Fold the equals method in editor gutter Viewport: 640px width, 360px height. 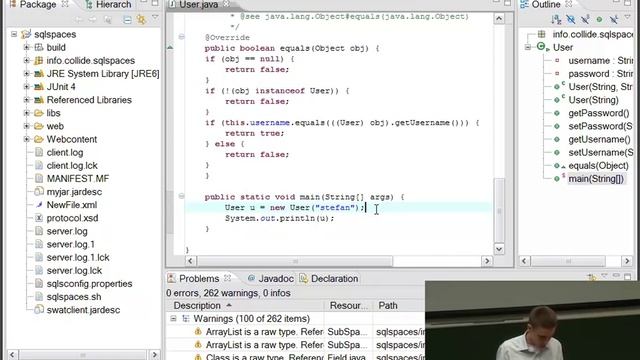point(181,37)
